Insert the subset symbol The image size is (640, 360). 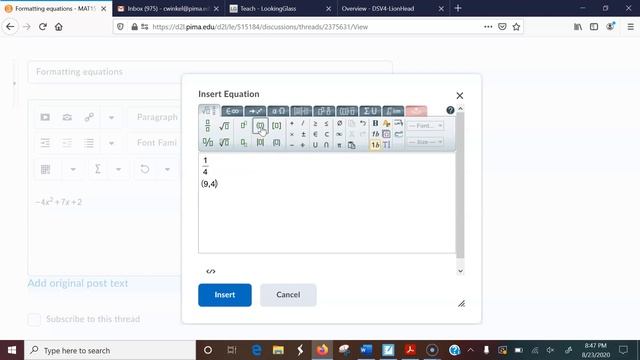coord(327,134)
